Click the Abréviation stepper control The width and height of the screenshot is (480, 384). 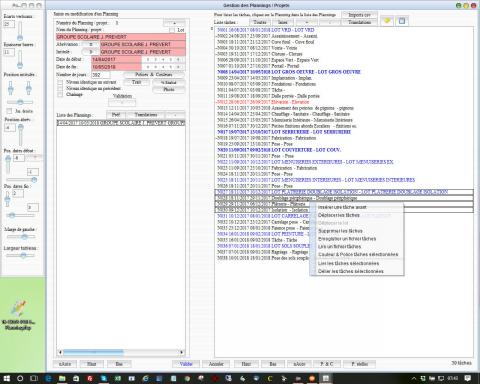90,44
